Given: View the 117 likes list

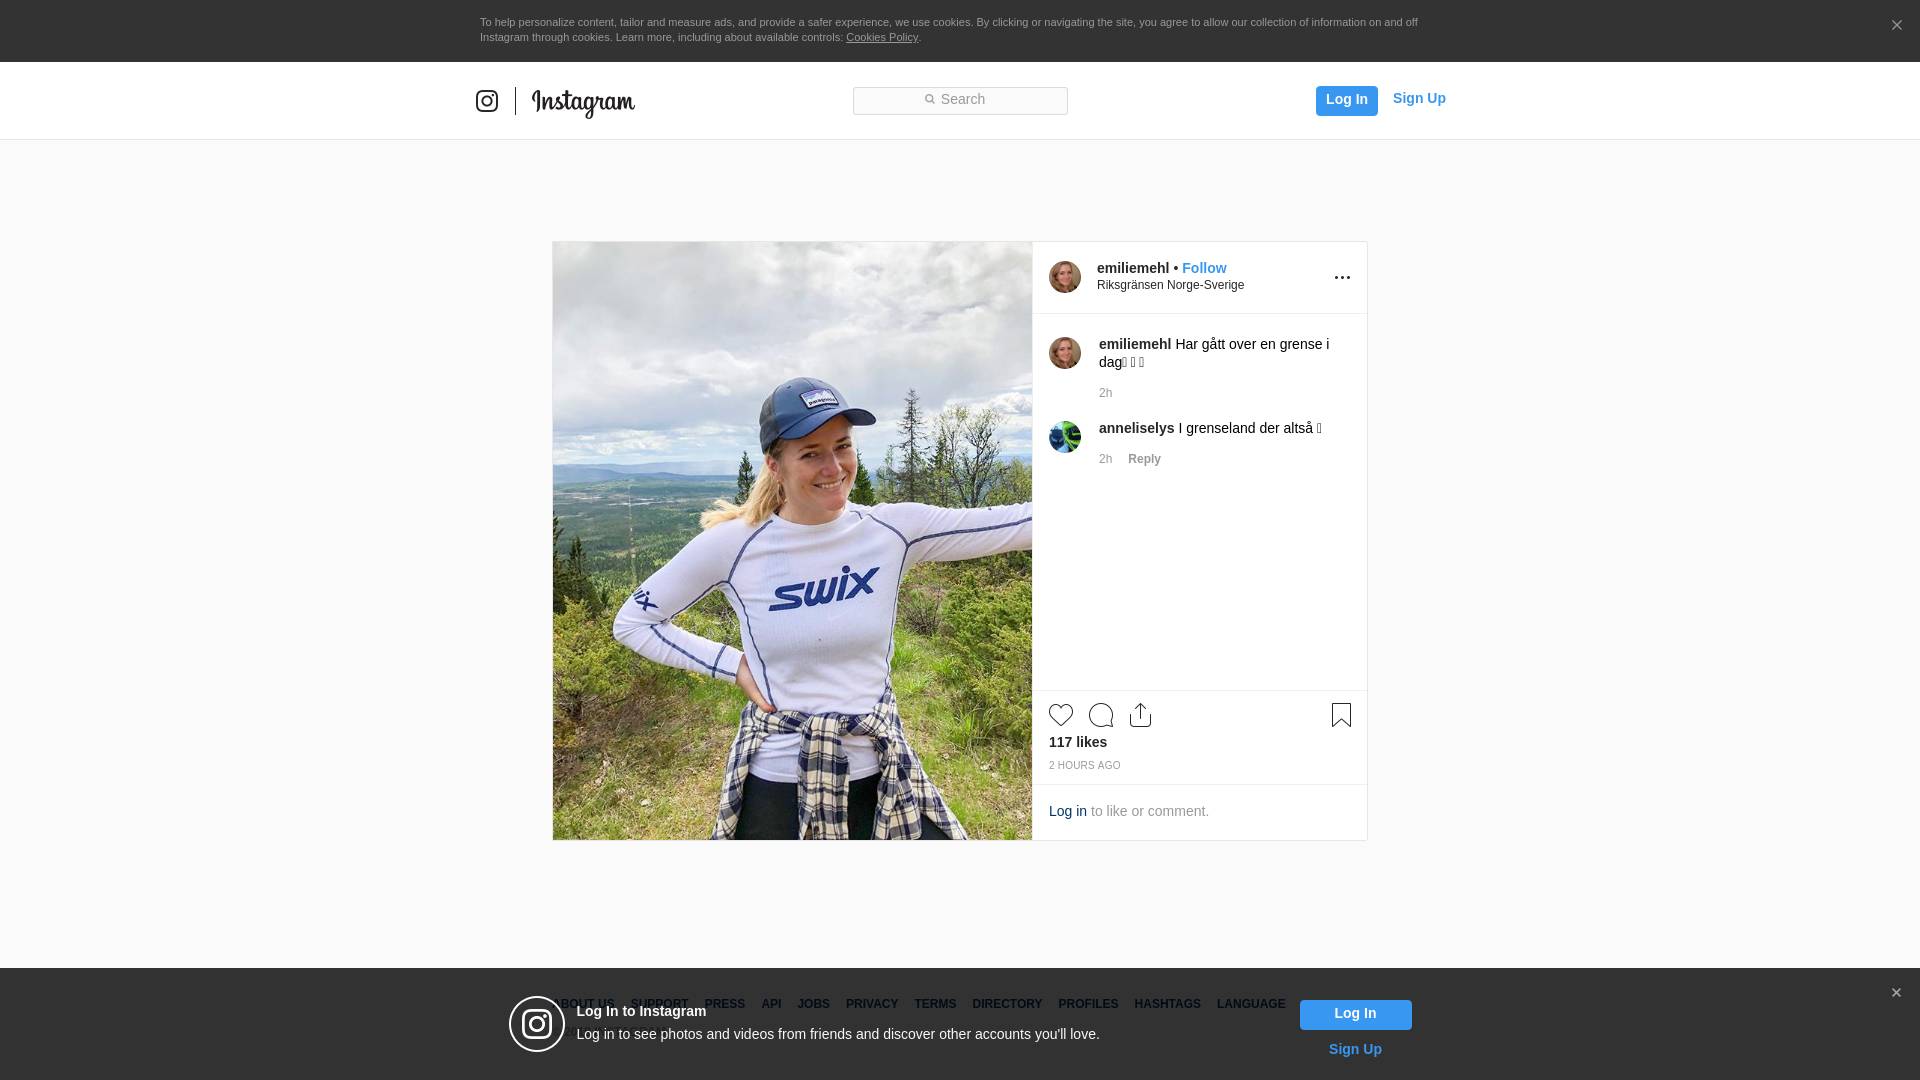Looking at the screenshot, I should coord(1078,742).
